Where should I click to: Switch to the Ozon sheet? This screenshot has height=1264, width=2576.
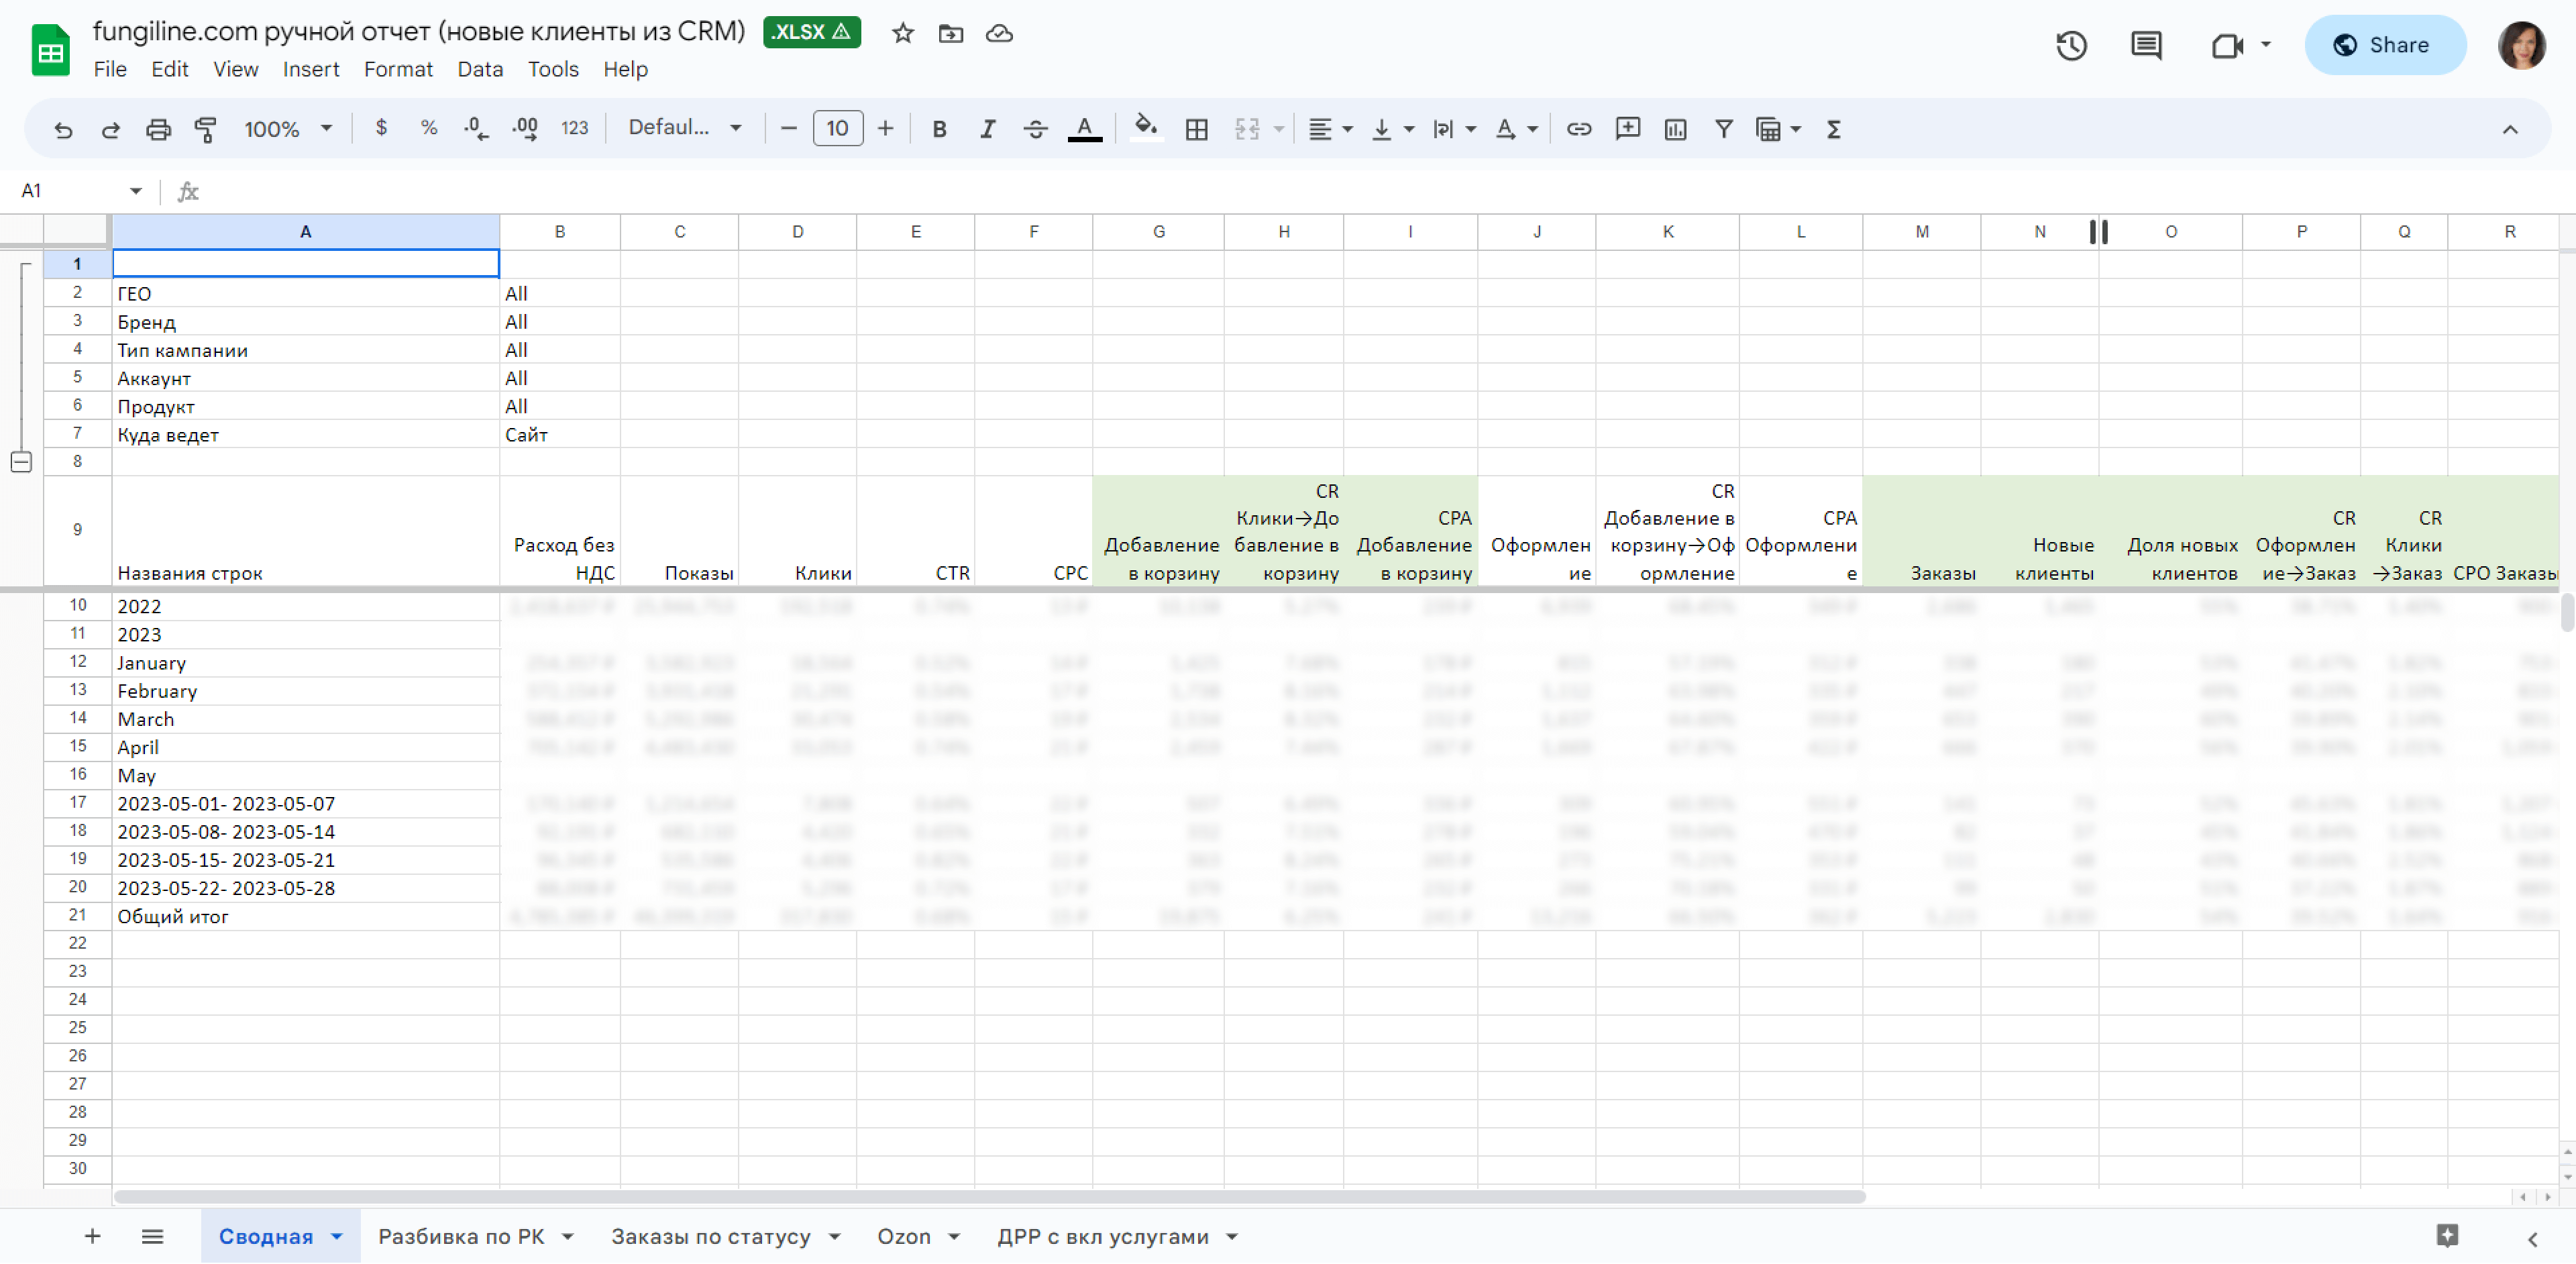pyautogui.click(x=903, y=1237)
